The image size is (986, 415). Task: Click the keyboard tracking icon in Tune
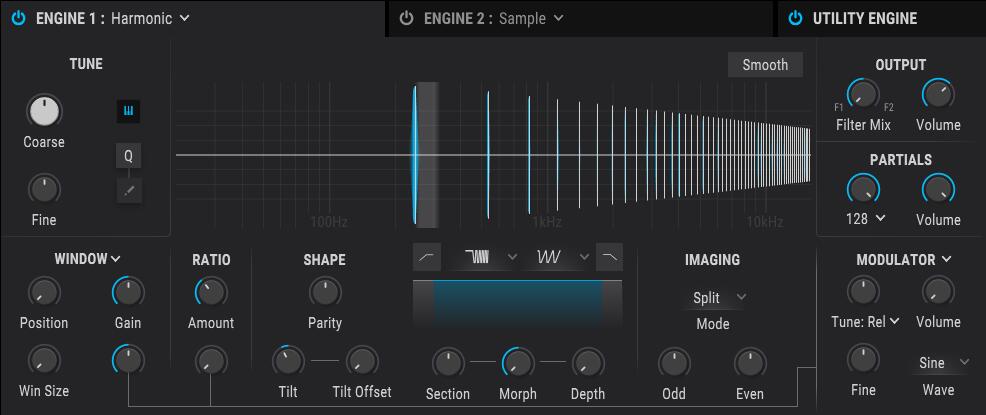coord(128,111)
